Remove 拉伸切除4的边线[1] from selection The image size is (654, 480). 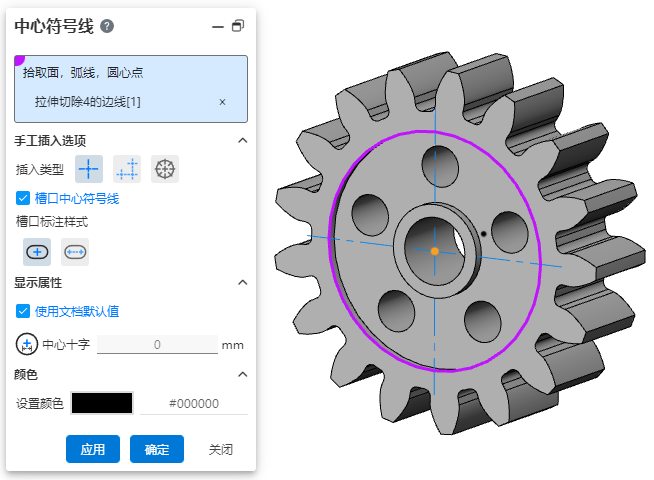pos(222,102)
